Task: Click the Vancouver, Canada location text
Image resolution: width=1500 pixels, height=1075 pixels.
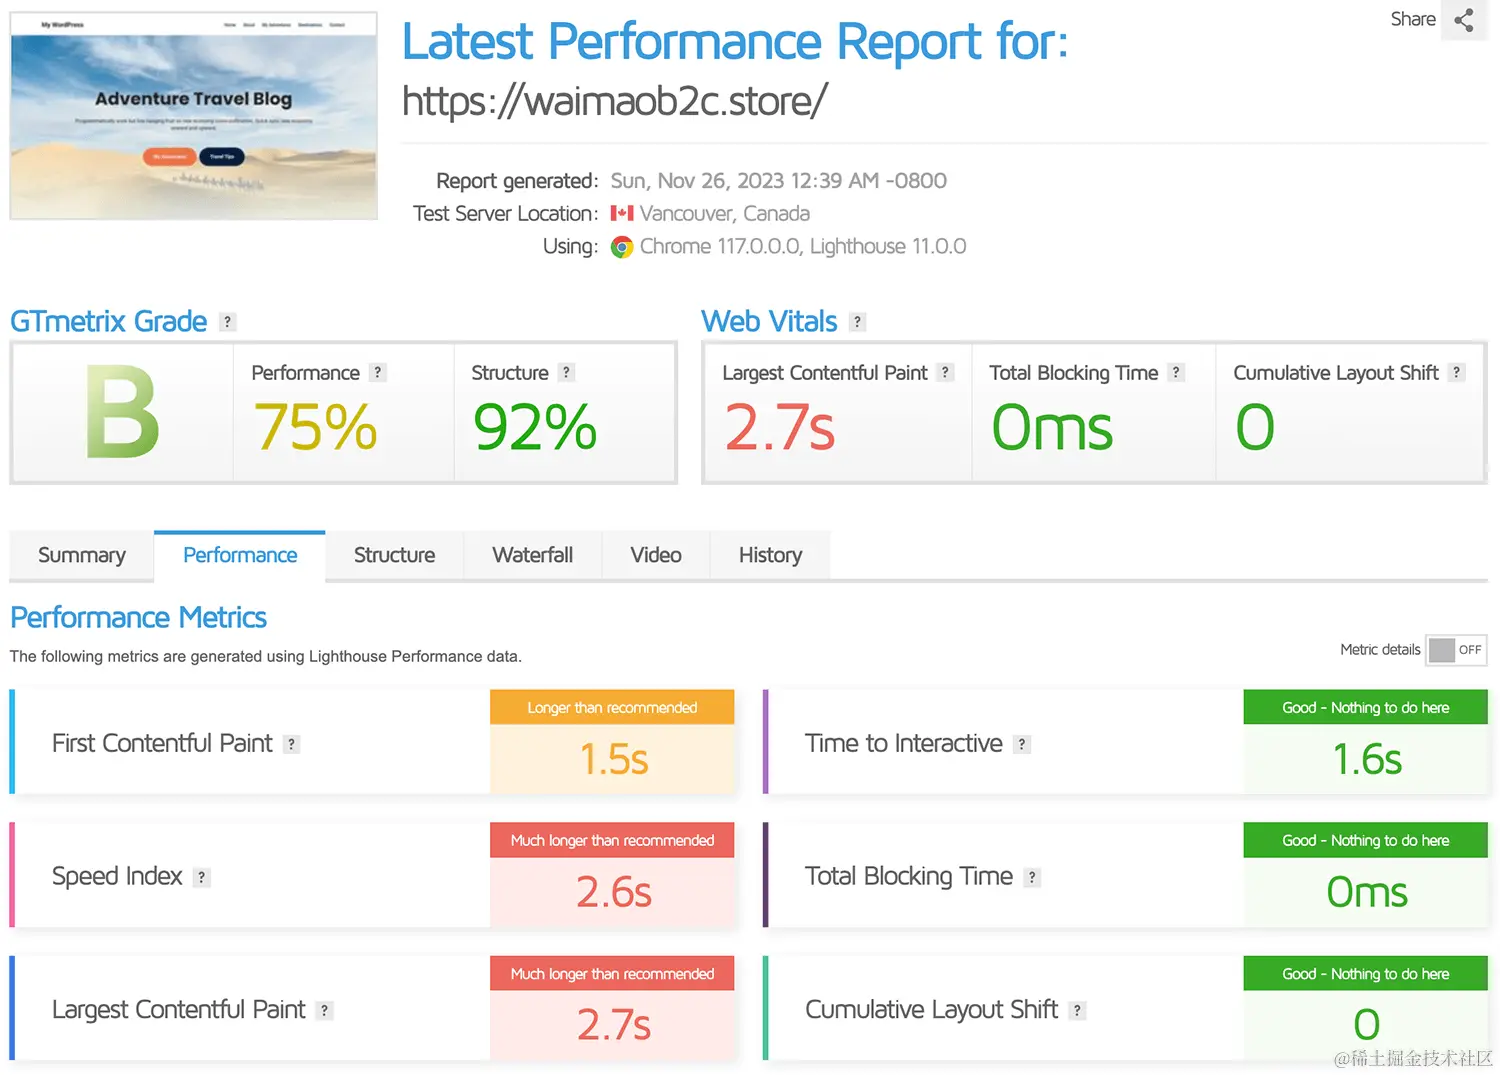Action: pos(725,213)
